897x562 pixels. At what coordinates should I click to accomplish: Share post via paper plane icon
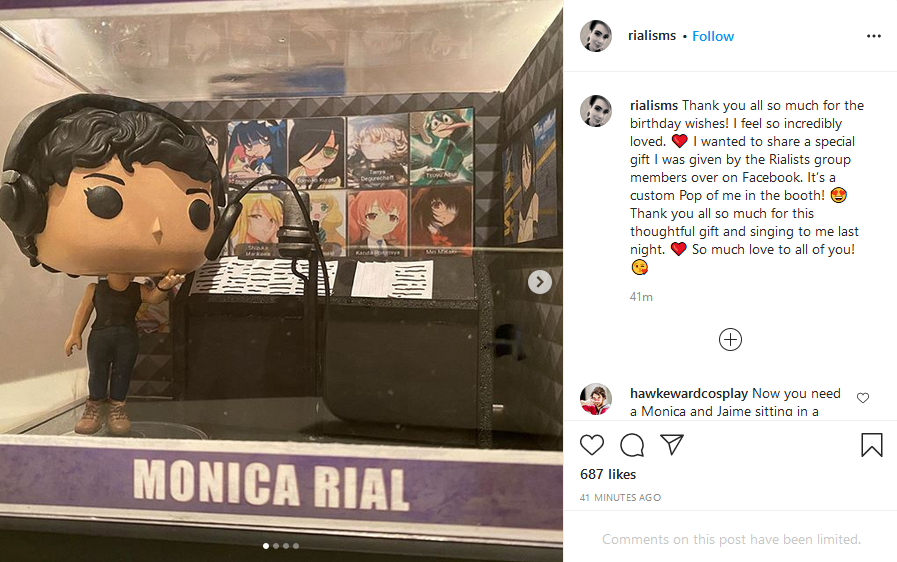[x=672, y=444]
